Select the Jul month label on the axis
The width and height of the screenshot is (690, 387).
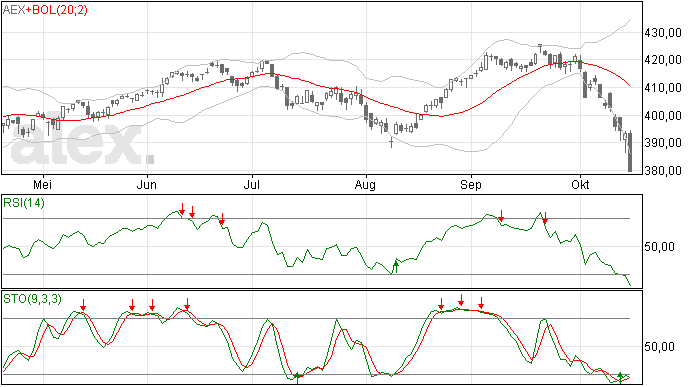(x=252, y=184)
